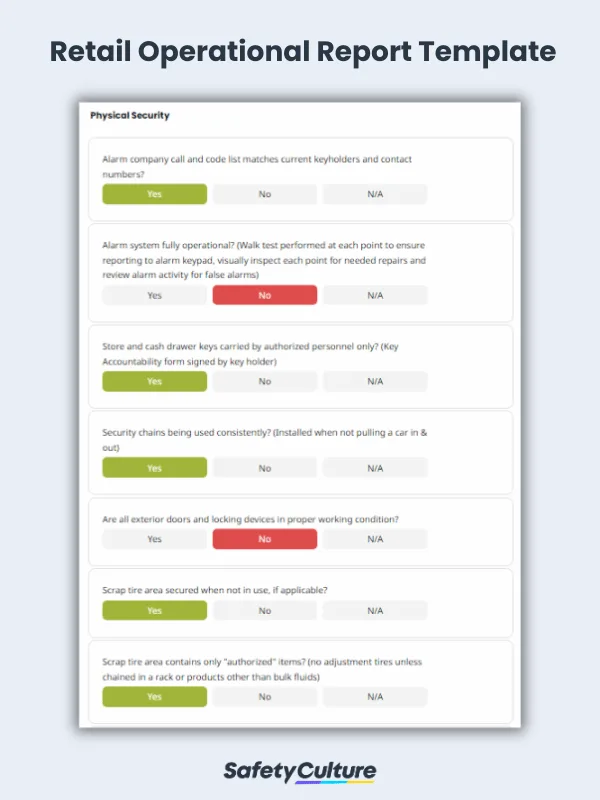Choose No for scrap tire area secured

point(265,610)
